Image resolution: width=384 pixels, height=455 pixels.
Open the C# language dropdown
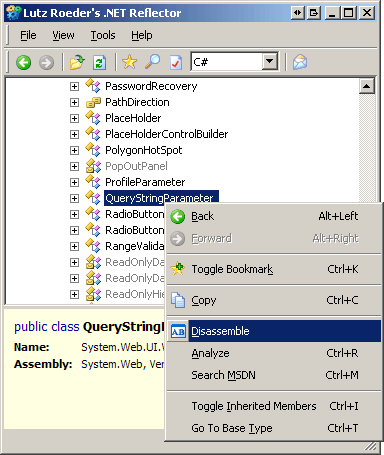click(270, 62)
